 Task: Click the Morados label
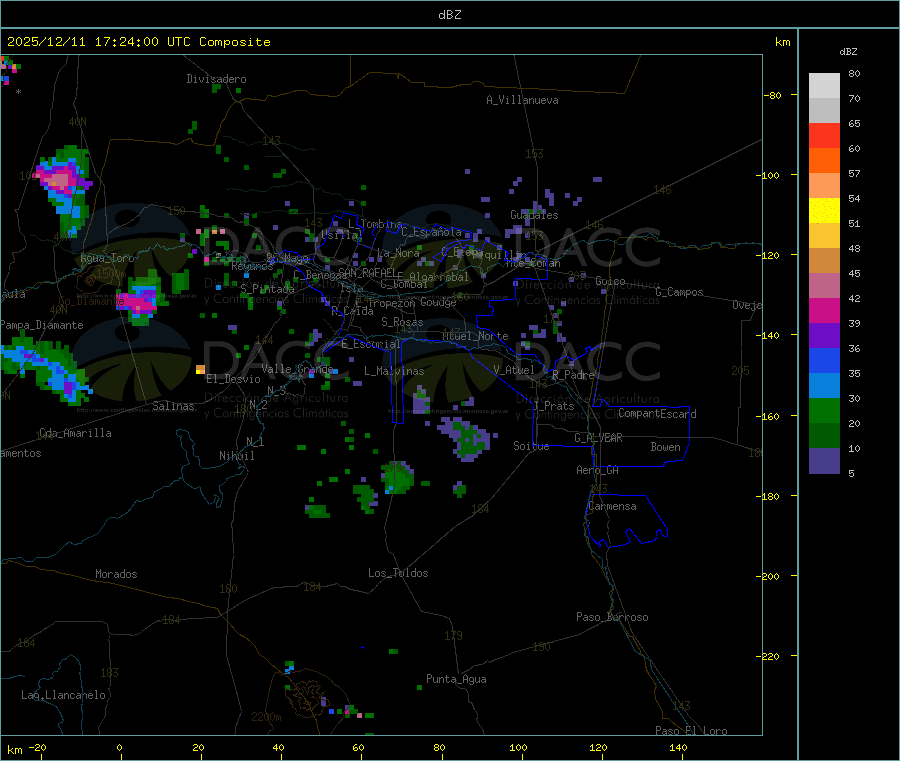(x=116, y=574)
